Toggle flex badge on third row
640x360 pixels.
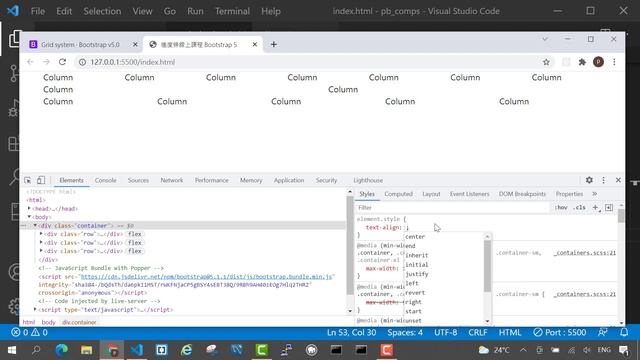click(134, 251)
